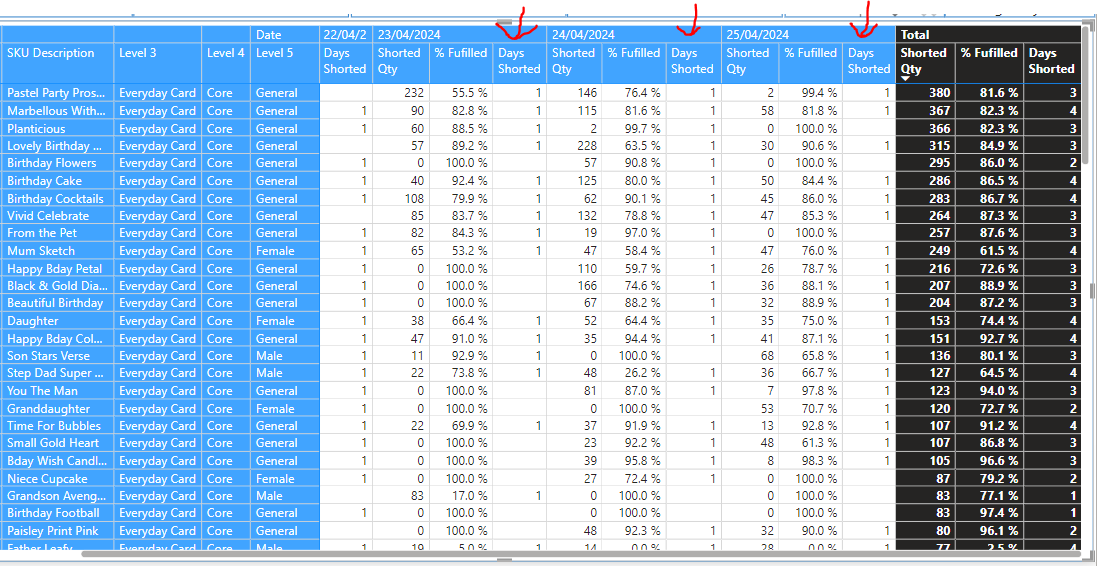Select the Black & Gold Dia... SKU cell
The width and height of the screenshot is (1098, 566).
57,286
